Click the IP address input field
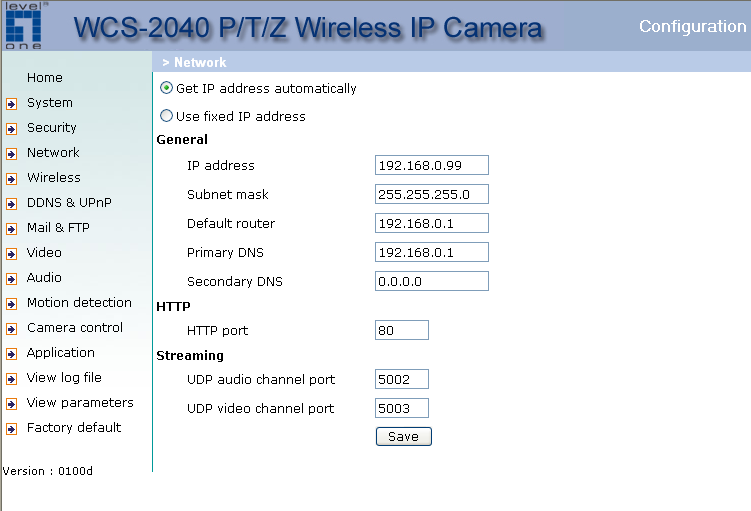This screenshot has height=511, width=751. click(432, 165)
